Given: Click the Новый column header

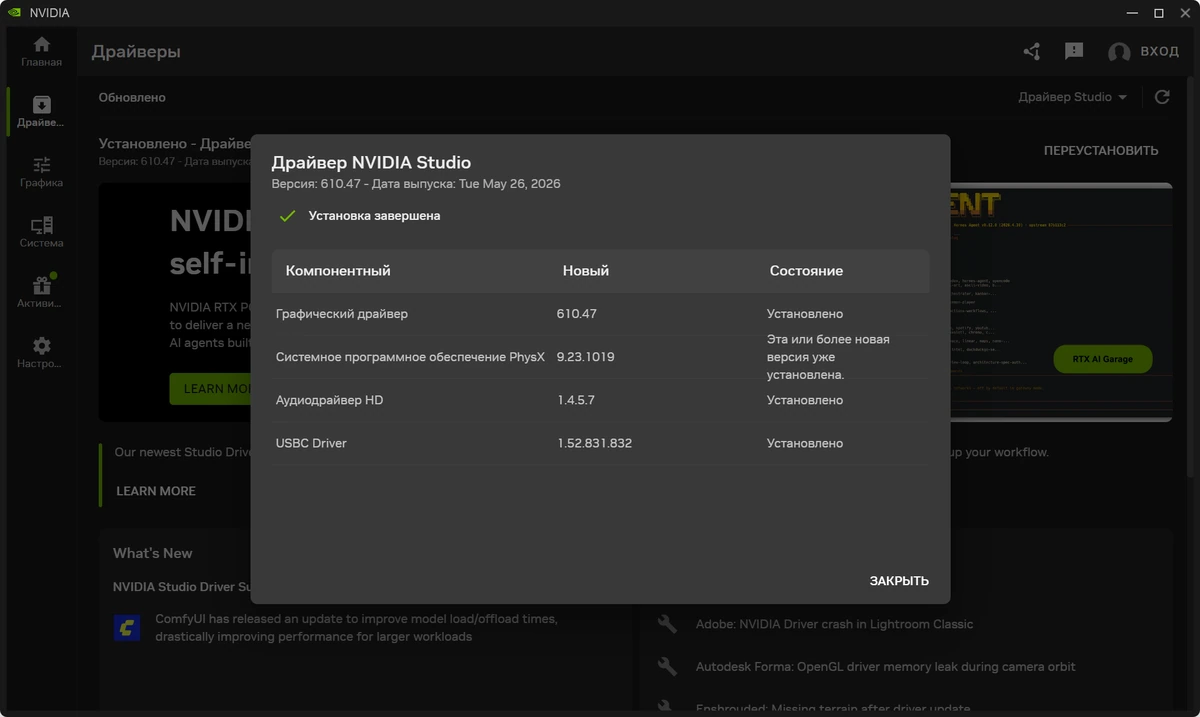Looking at the screenshot, I should click(586, 271).
